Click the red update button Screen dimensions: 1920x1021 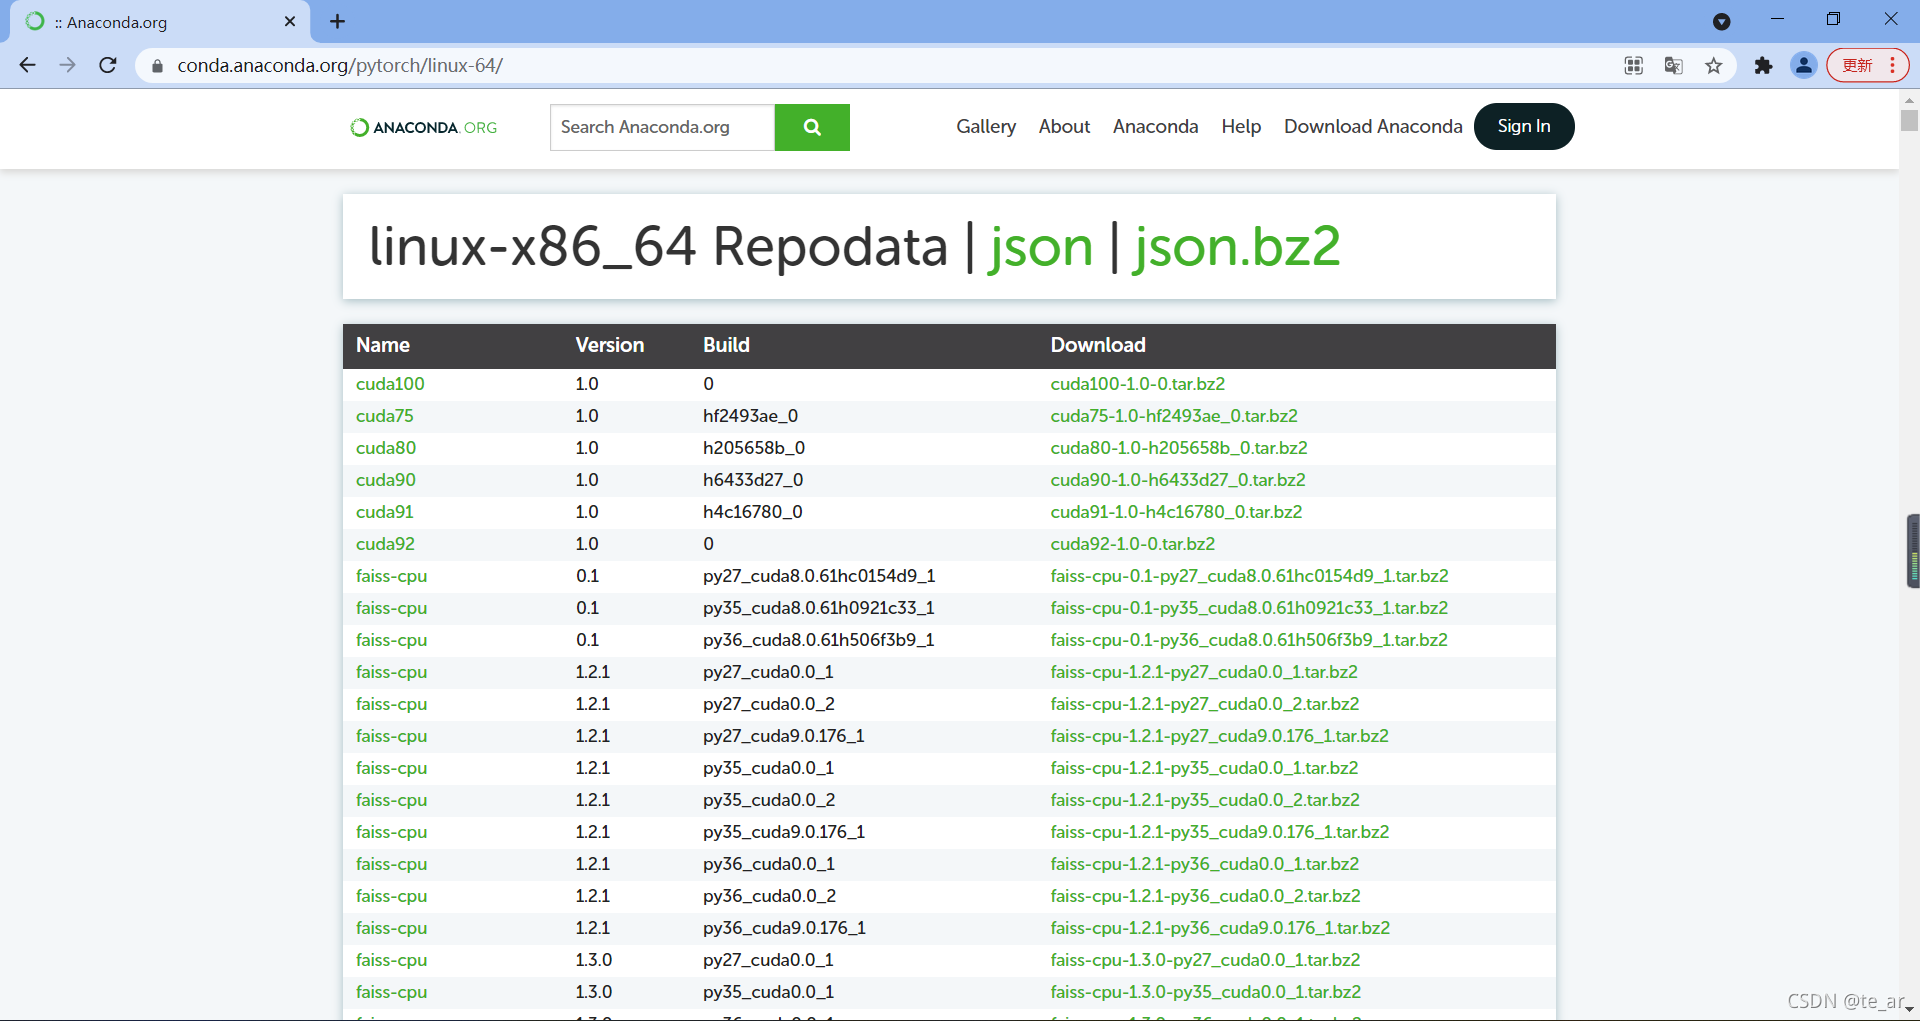point(1868,65)
